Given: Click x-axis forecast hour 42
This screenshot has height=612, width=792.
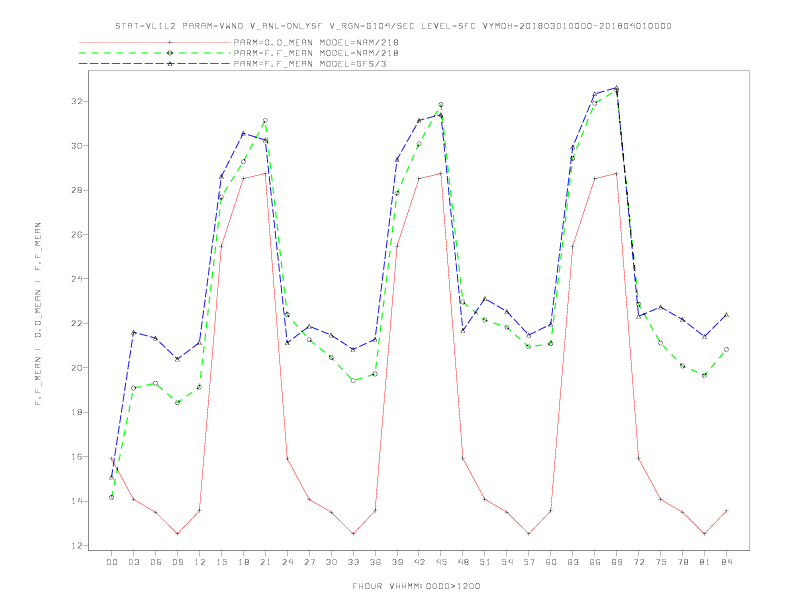Looking at the screenshot, I should (419, 562).
